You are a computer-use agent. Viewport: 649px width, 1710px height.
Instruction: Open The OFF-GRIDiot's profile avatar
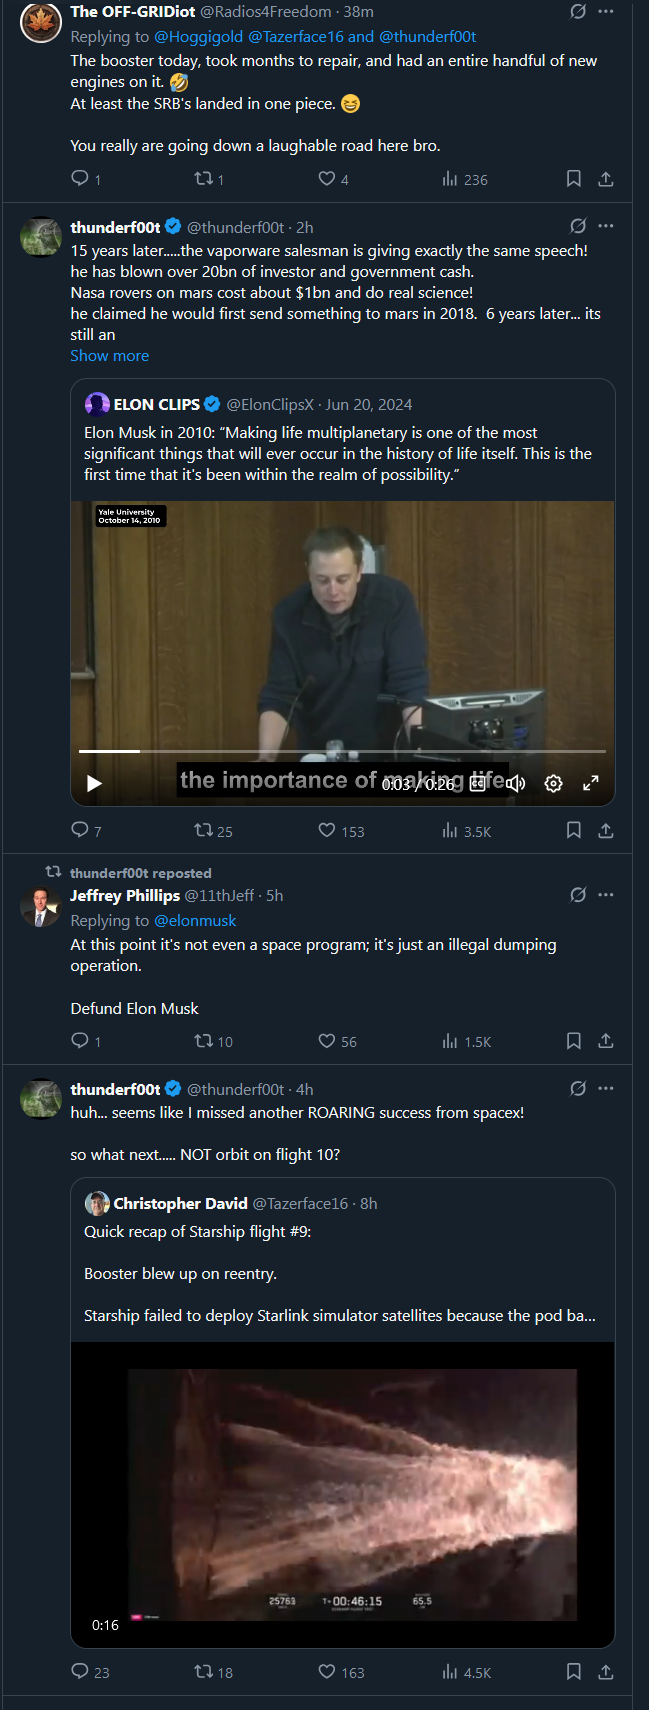click(41, 22)
